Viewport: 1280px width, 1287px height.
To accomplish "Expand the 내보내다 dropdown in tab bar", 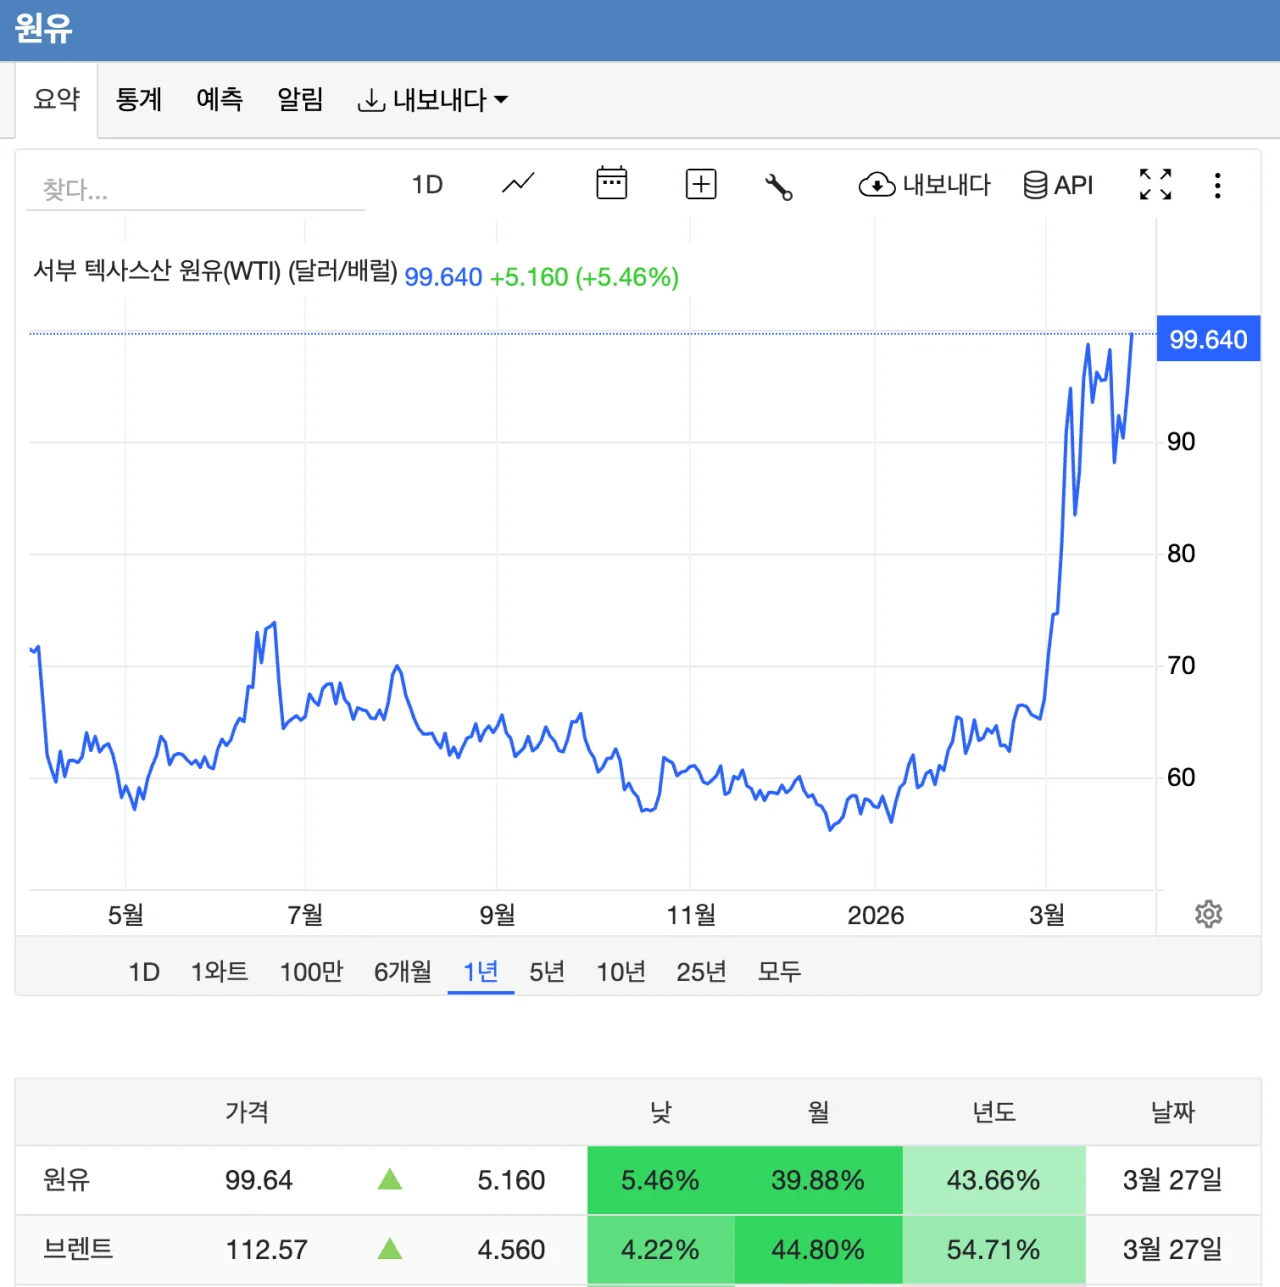I will [433, 100].
